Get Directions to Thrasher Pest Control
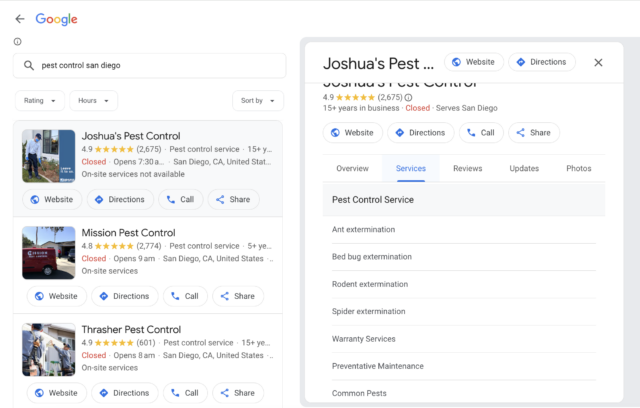The height and width of the screenshot is (408, 640). [x=123, y=393]
